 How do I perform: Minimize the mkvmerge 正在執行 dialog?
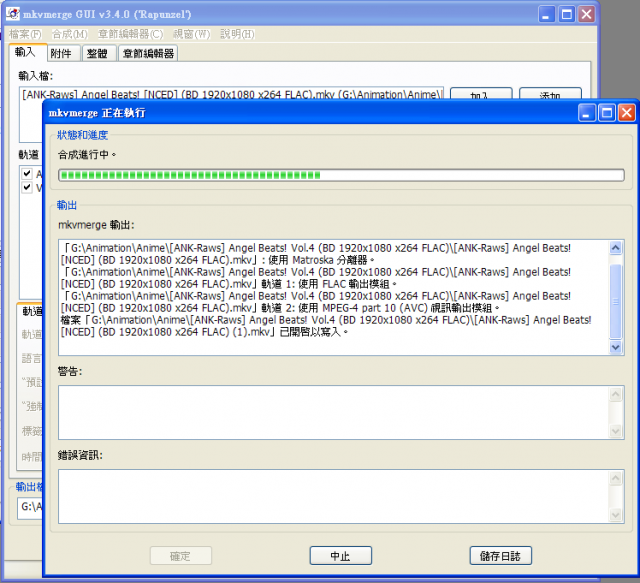587,113
